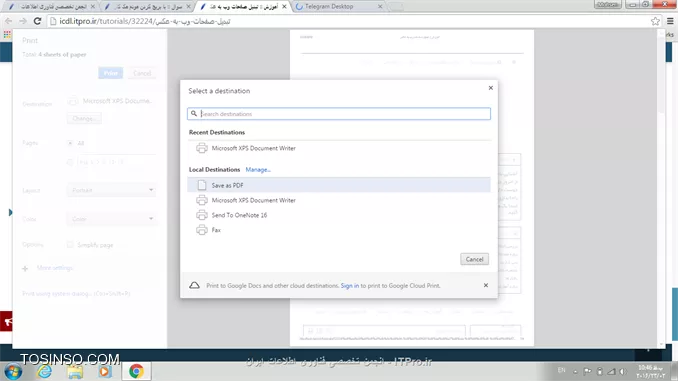This screenshot has width=678, height=381.
Task: Click the Action Center flag tray icon
Action: pos(587,371)
